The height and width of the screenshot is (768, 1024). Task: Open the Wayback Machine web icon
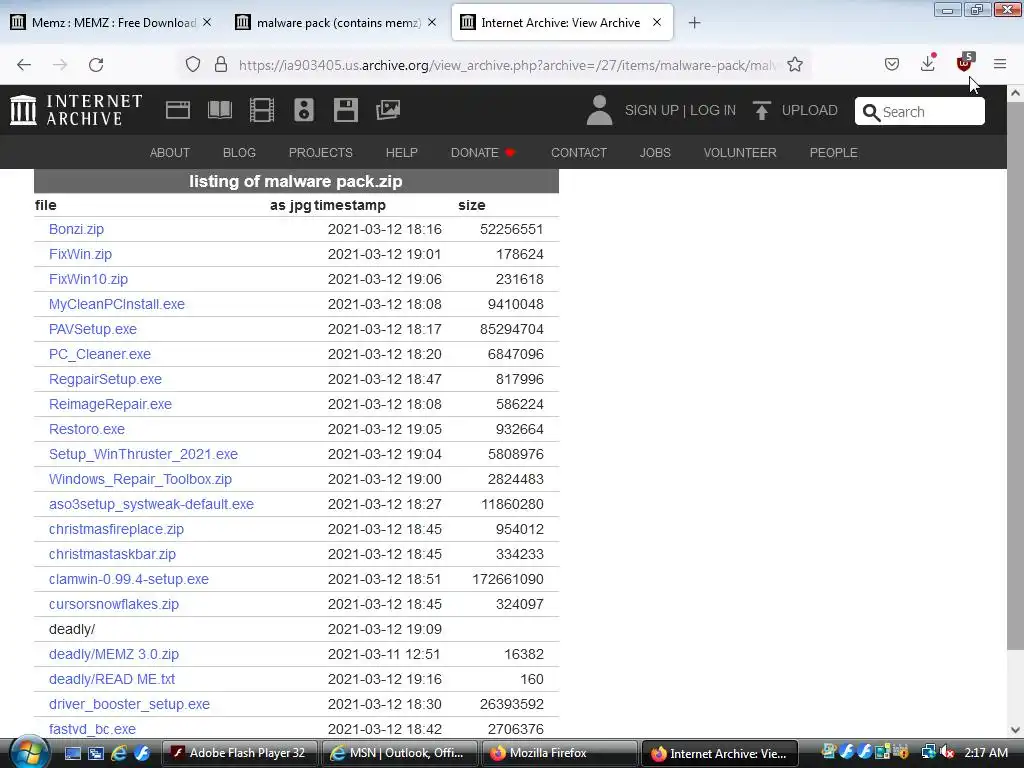(178, 110)
